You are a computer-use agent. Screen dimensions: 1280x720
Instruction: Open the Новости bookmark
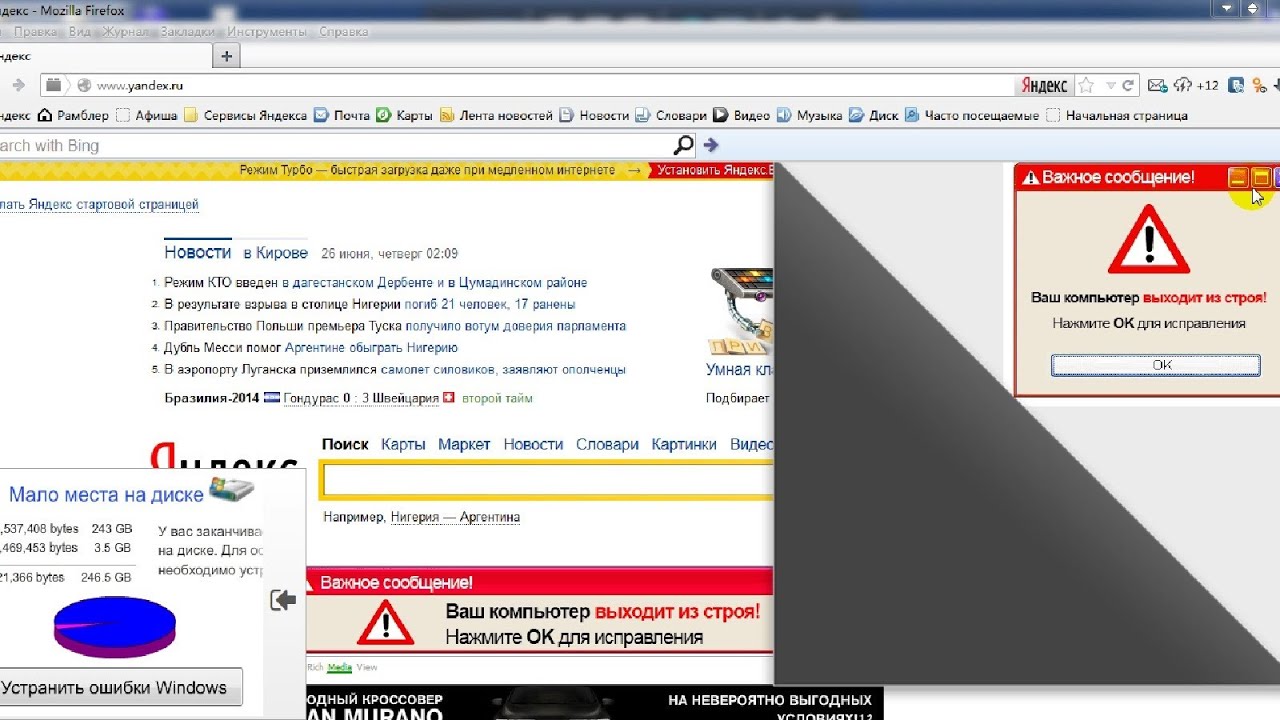(594, 116)
